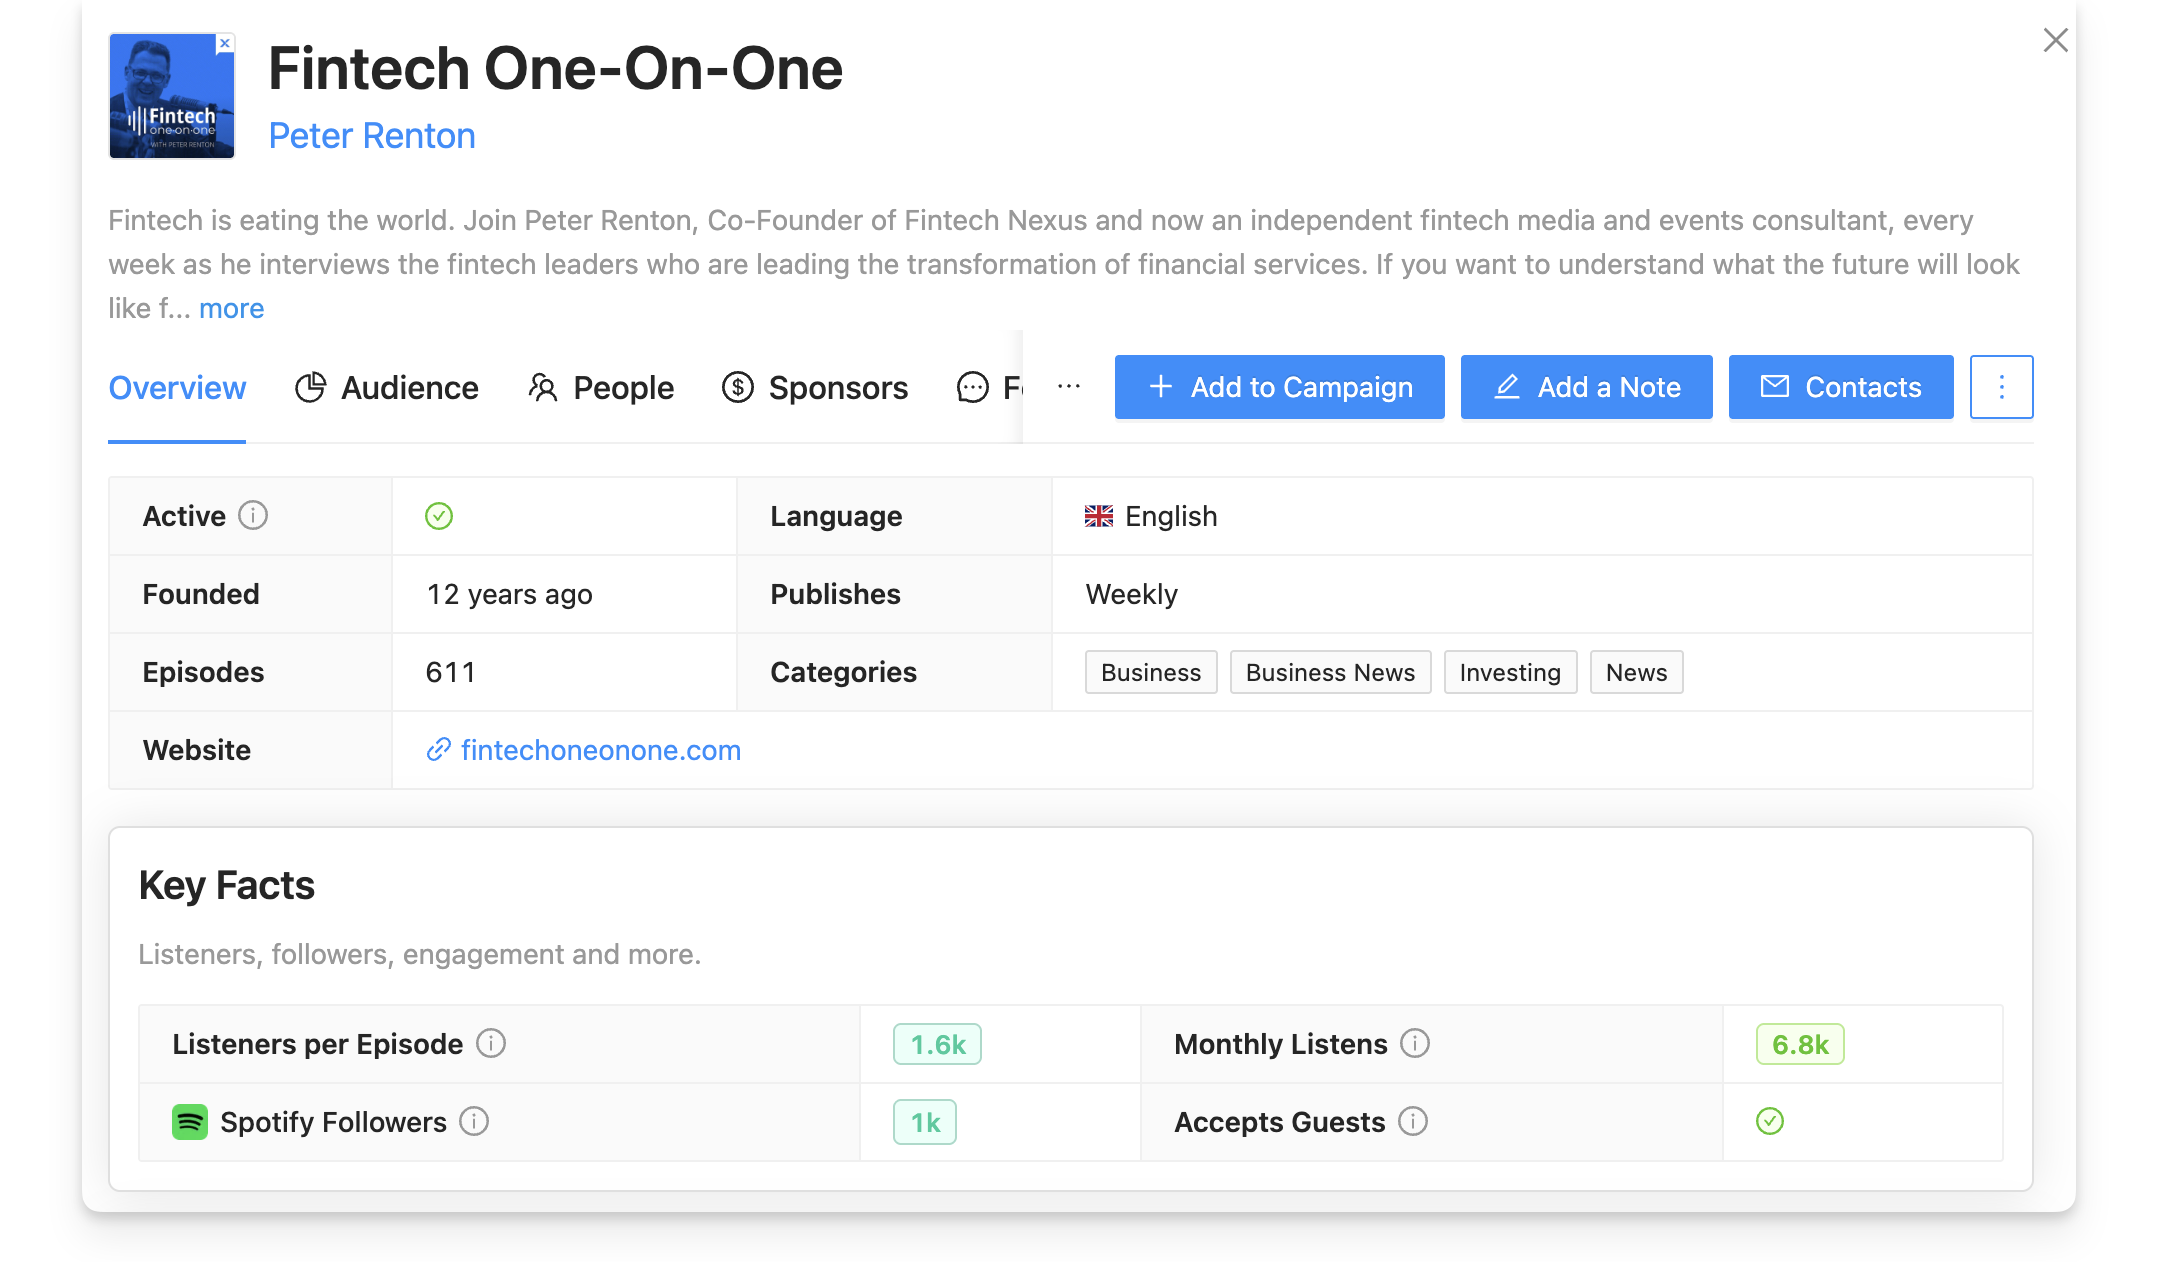Open Contacts for this podcast

point(1841,387)
